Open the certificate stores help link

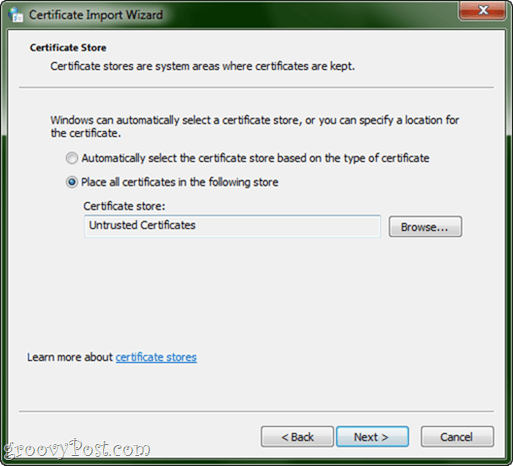(156, 357)
